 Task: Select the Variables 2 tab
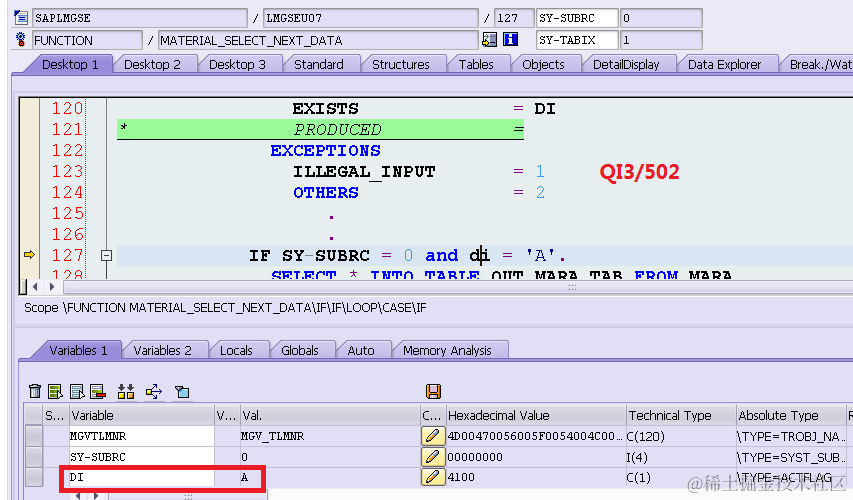pos(162,350)
